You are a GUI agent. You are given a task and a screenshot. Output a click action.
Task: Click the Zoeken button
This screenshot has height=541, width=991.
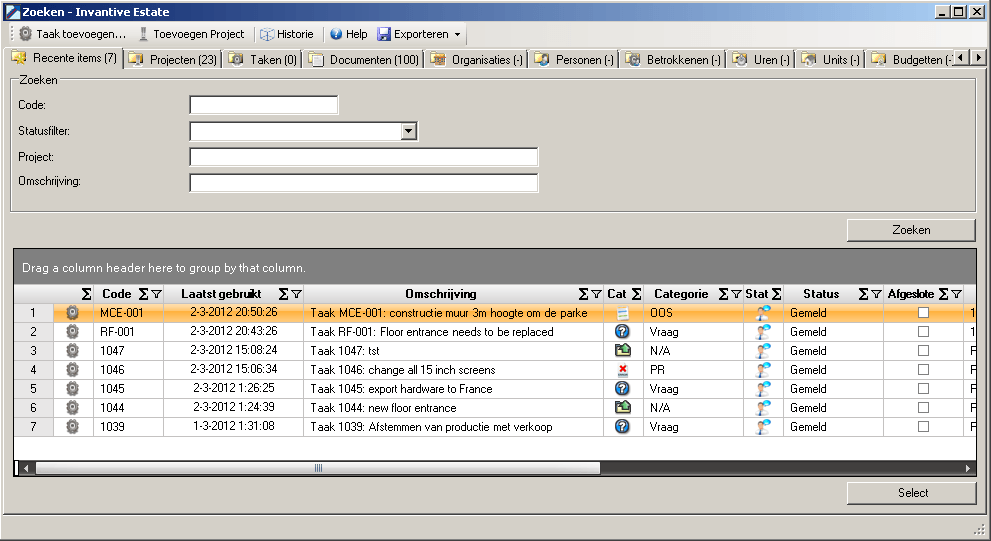click(911, 230)
